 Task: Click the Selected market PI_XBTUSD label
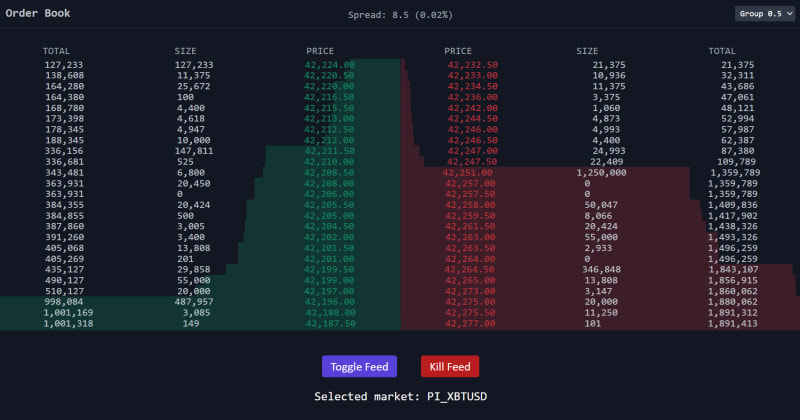point(400,396)
